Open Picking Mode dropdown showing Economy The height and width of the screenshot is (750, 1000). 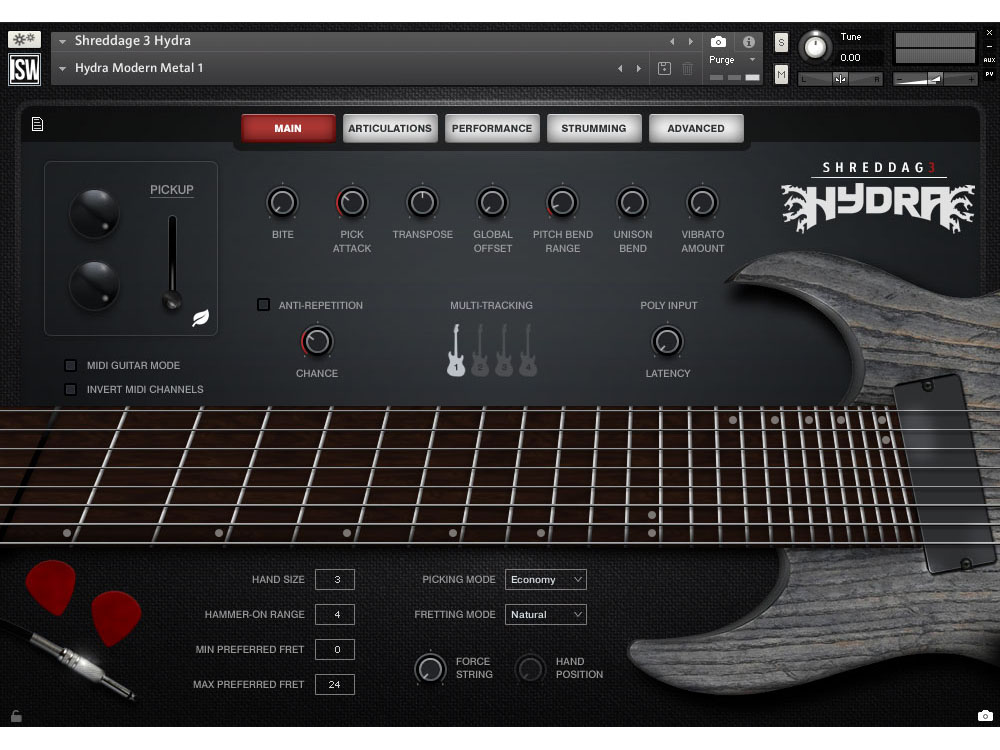tap(545, 579)
